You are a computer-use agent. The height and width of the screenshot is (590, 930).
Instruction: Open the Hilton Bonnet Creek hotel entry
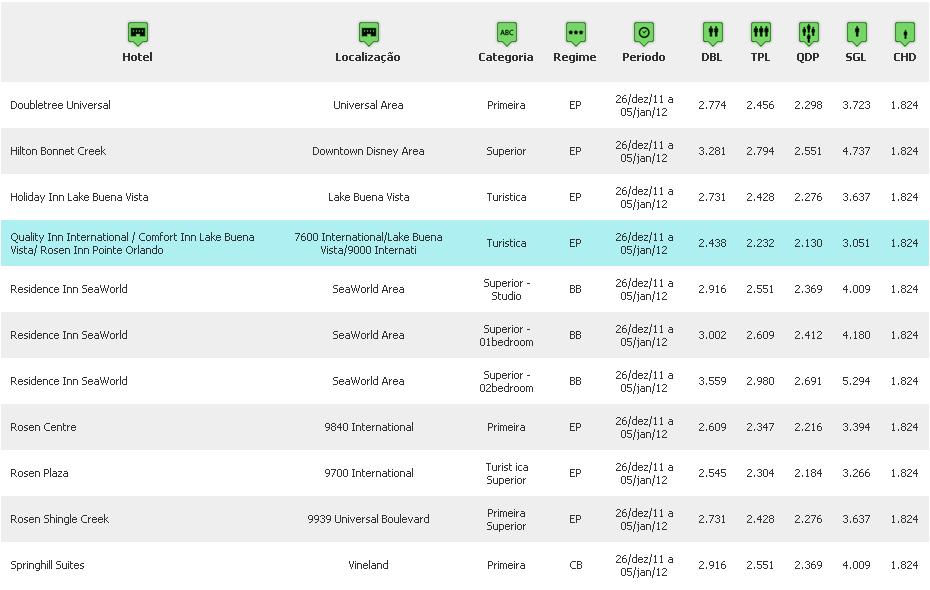tap(58, 151)
